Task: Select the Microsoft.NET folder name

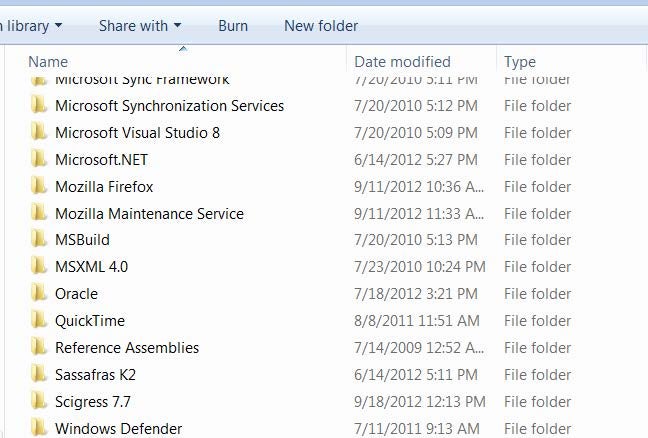Action: (x=101, y=159)
